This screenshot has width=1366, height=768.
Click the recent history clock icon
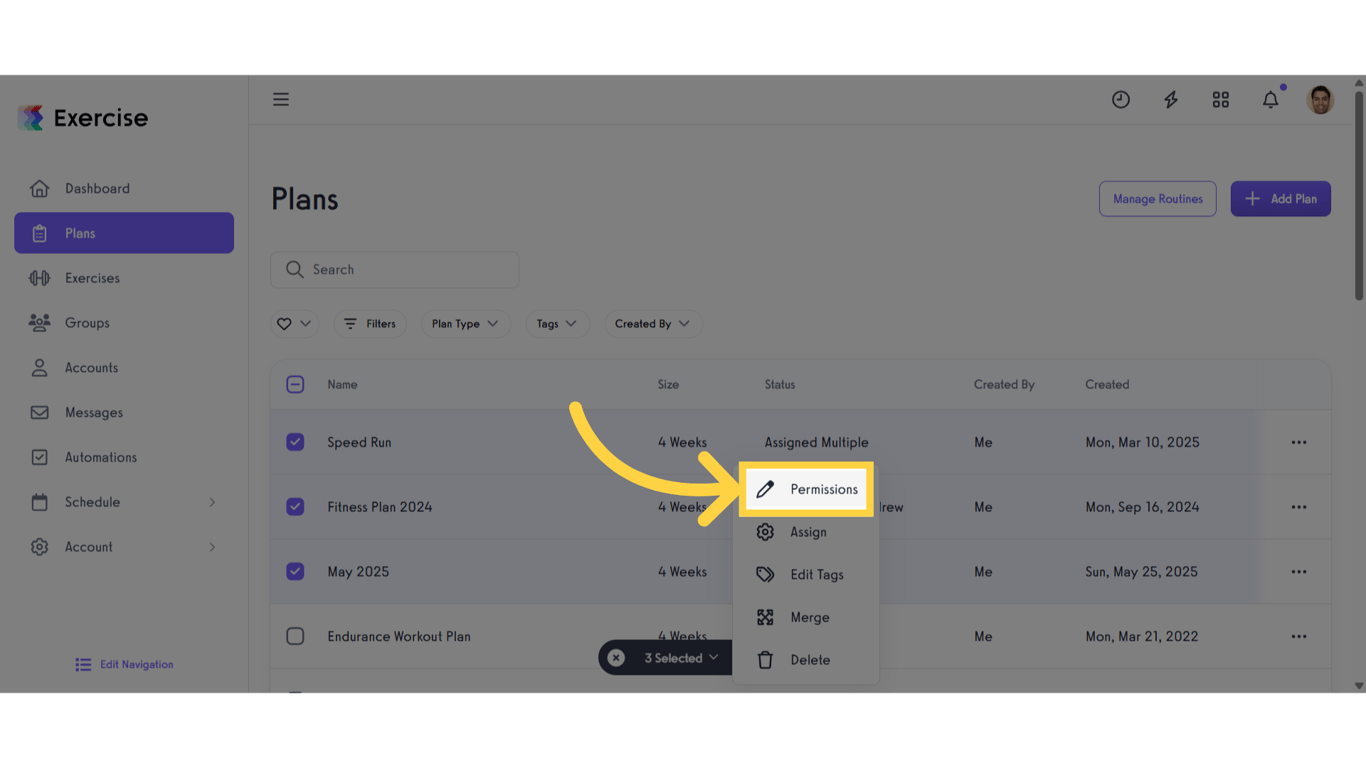tap(1120, 99)
